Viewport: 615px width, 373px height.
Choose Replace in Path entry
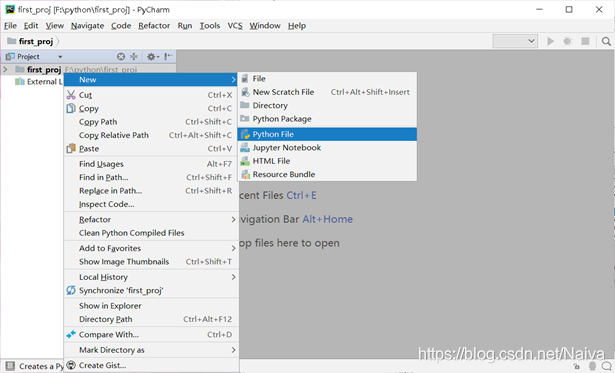[x=151, y=191]
